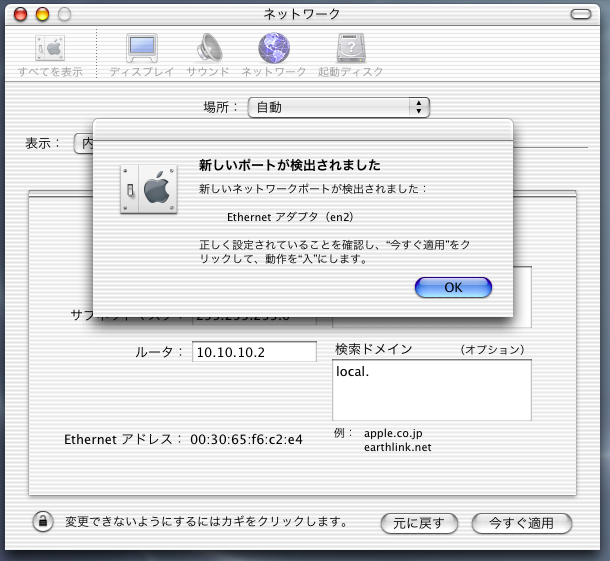The width and height of the screenshot is (610, 561).
Task: Toggle the toolbar with the pill button
Action: click(x=581, y=15)
